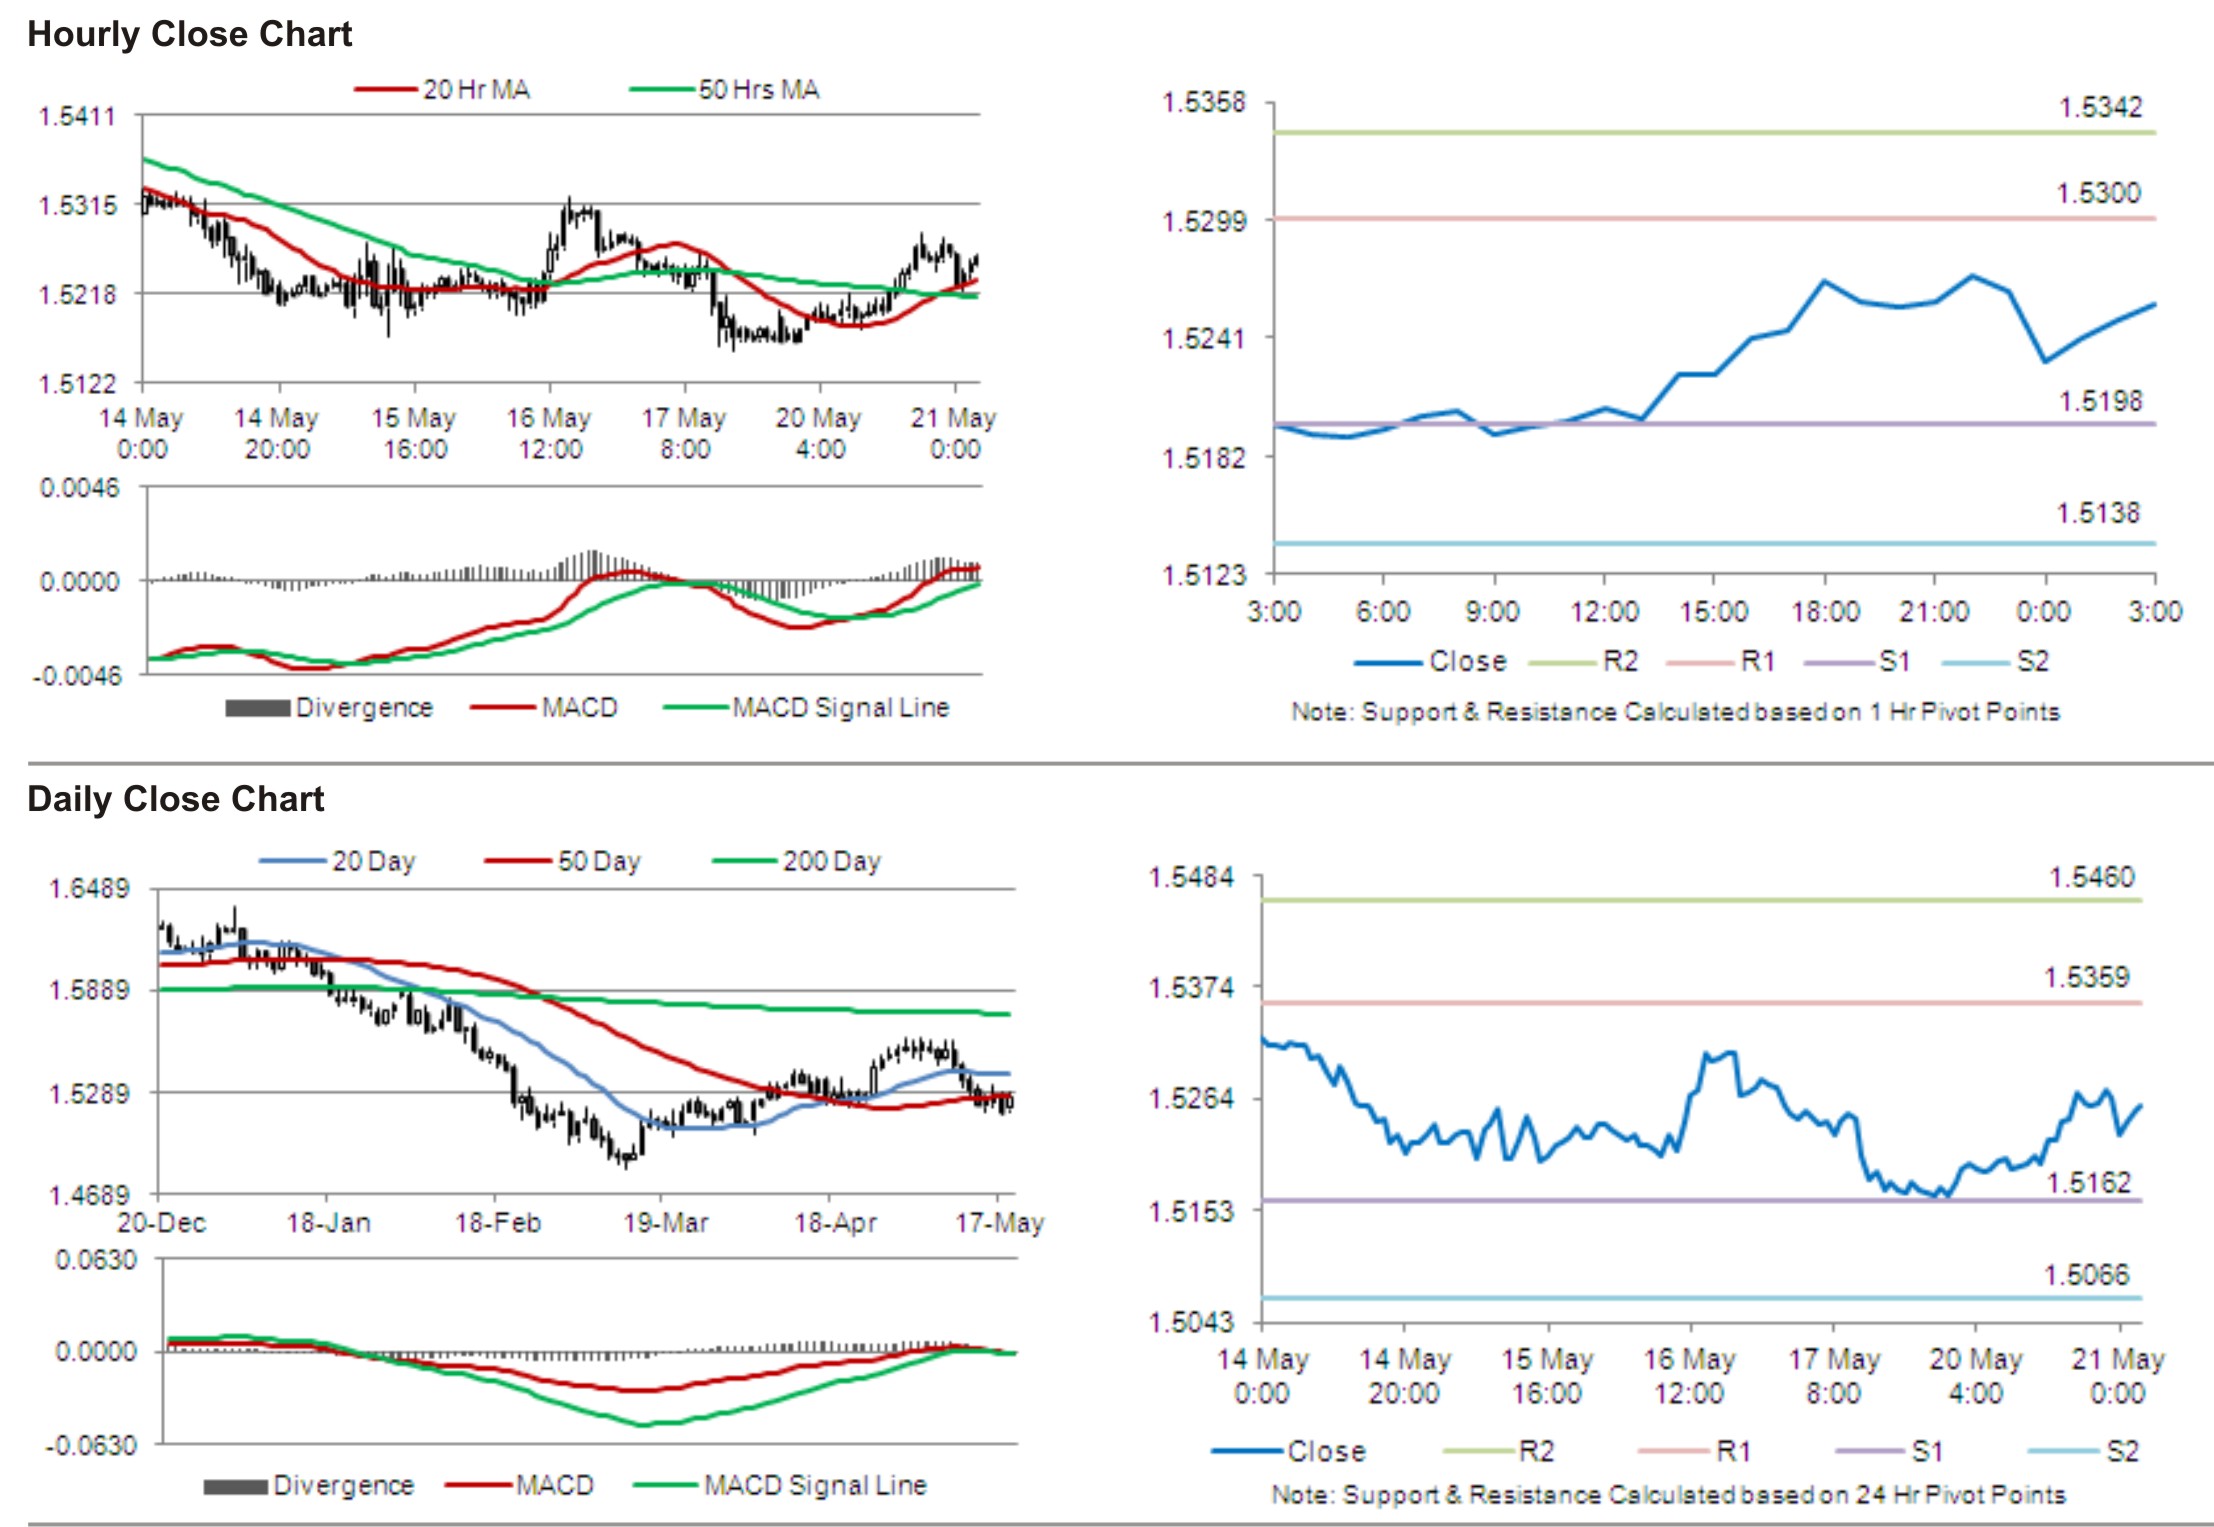The height and width of the screenshot is (1527, 2214).
Task: Click the gray Divergence legend swatch in hourly chart
Action: pyautogui.click(x=257, y=708)
